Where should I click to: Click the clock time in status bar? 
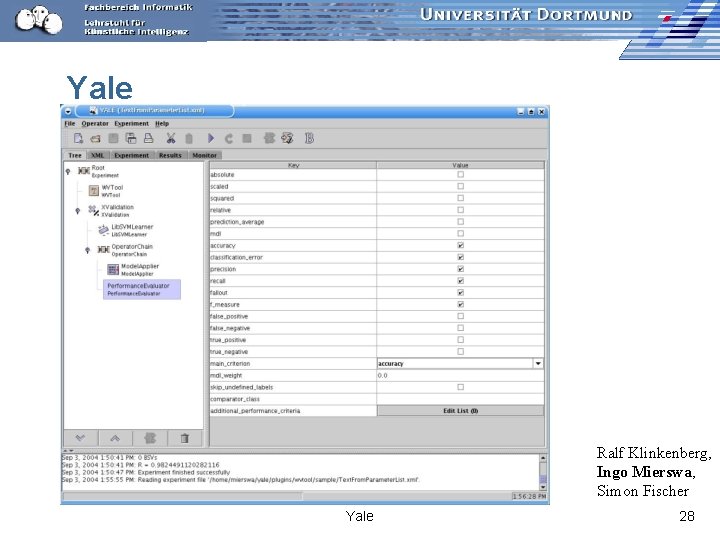tap(529, 496)
